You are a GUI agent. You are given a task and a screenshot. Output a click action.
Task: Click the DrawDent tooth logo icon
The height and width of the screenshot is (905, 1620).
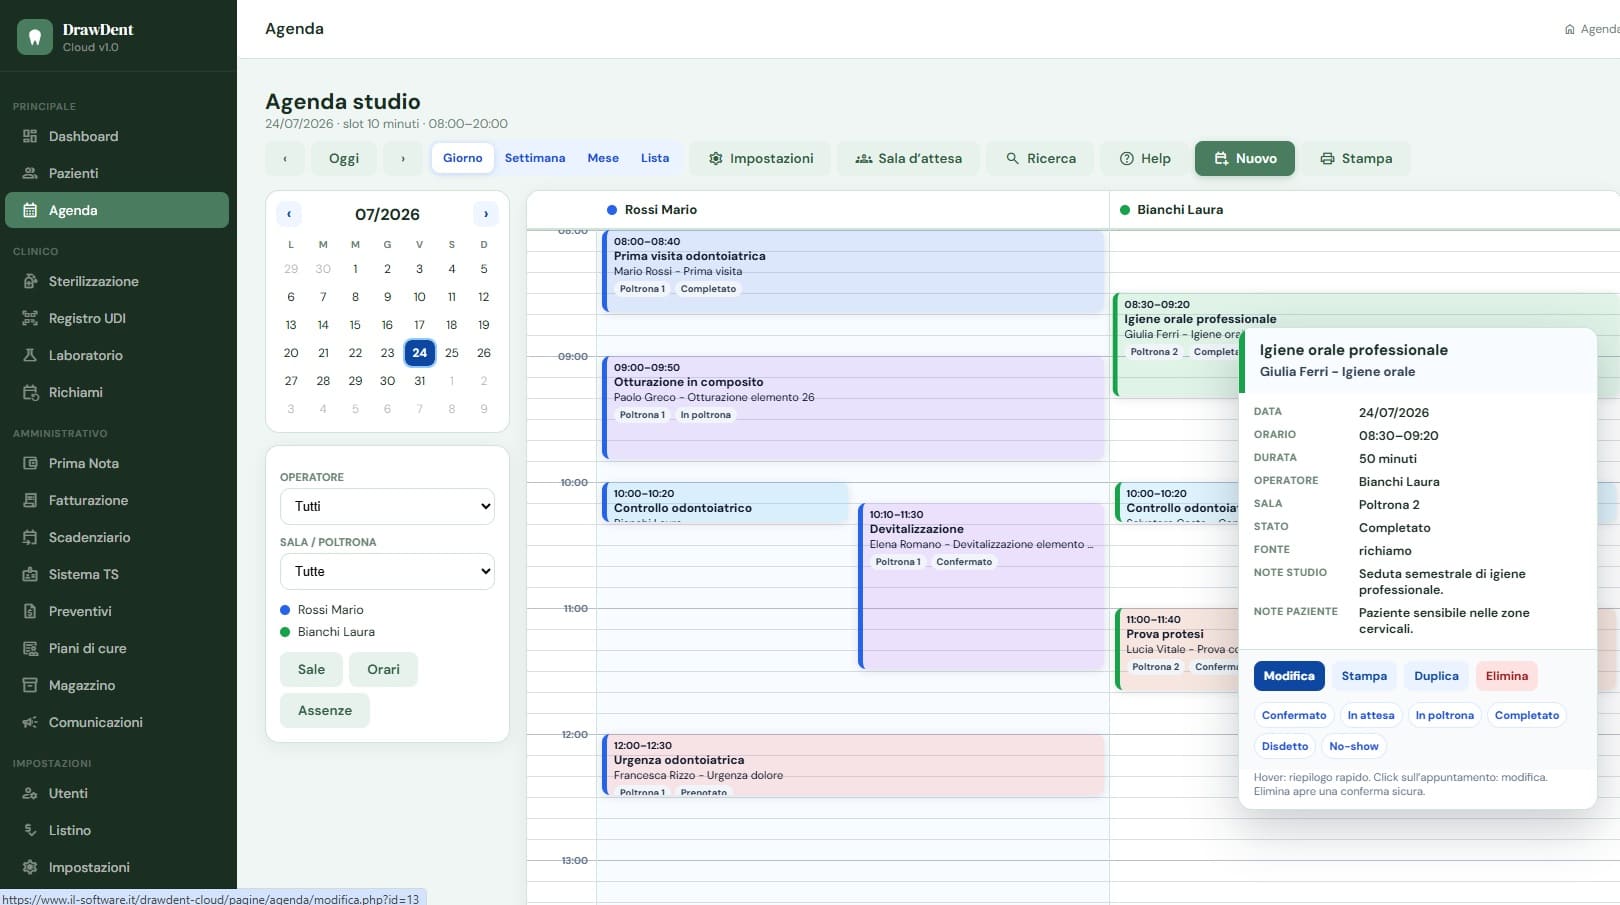click(35, 37)
